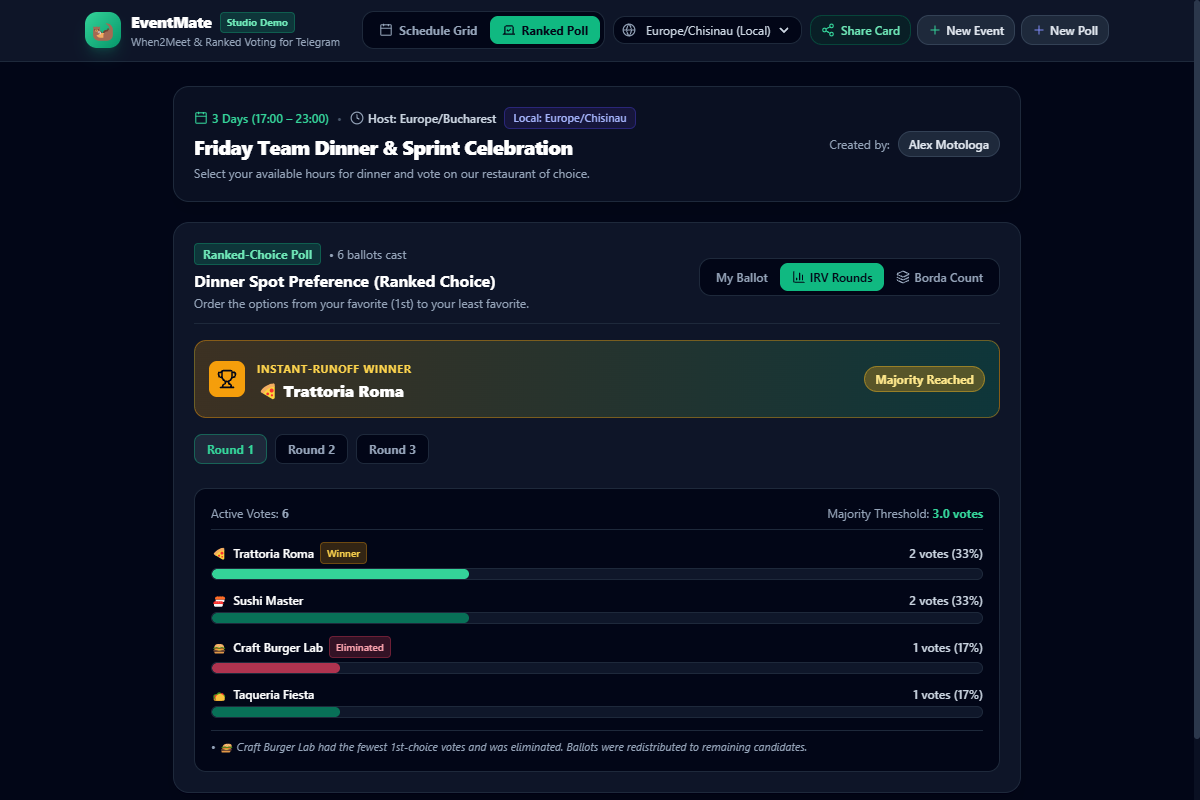Click the Share Card button
Viewport: 1200px width, 800px height.
tap(860, 30)
